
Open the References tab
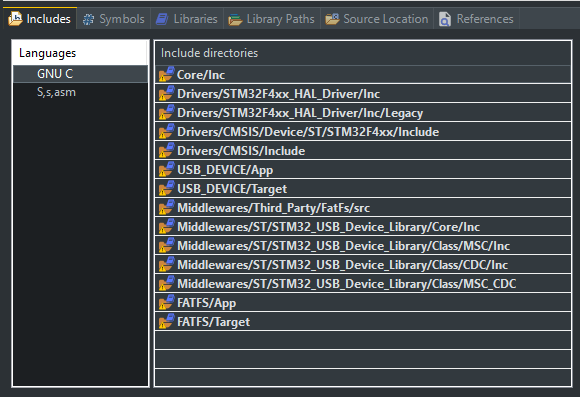(476, 19)
